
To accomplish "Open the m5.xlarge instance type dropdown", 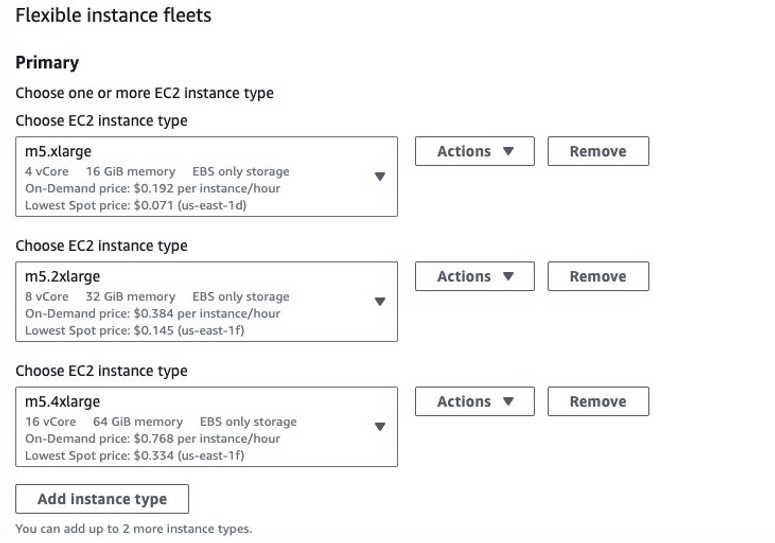I will tap(206, 176).
